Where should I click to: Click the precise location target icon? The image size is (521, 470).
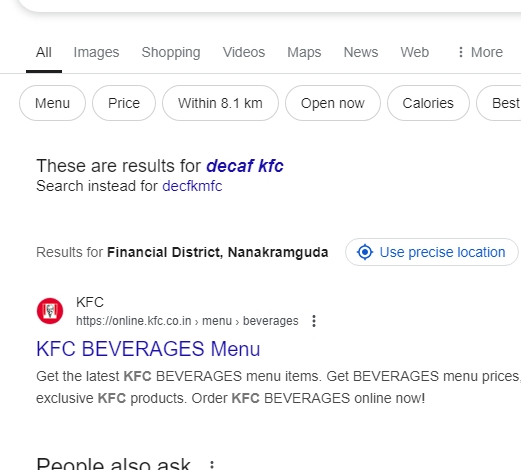point(365,252)
